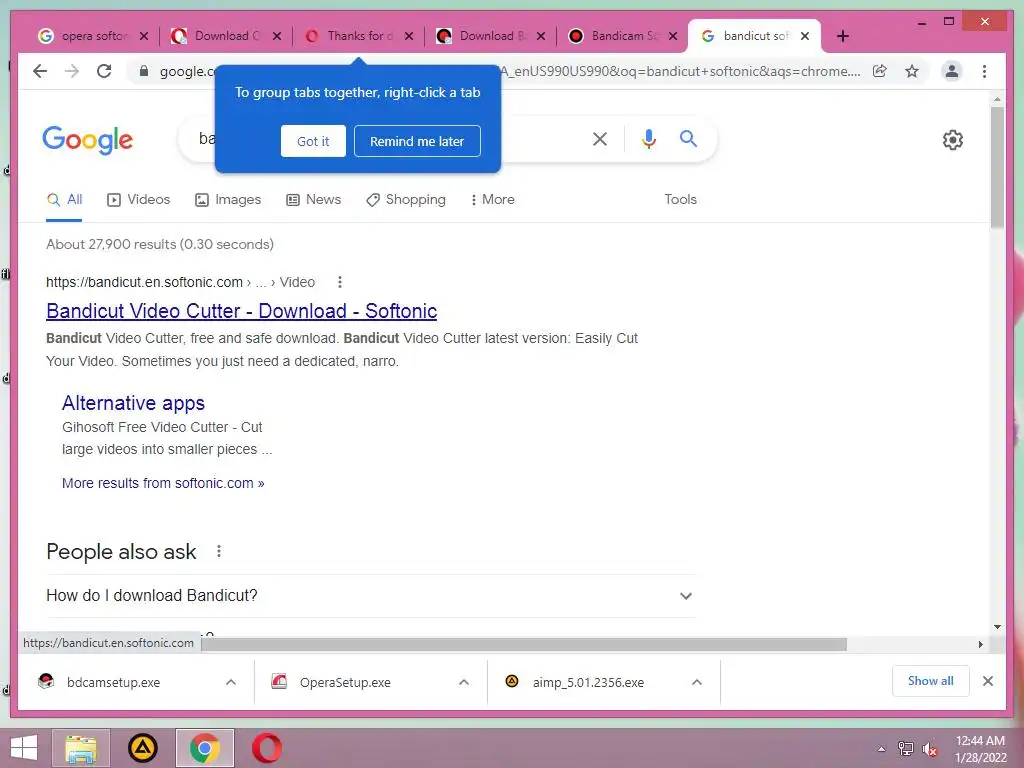Select the Videos search filter

point(138,199)
